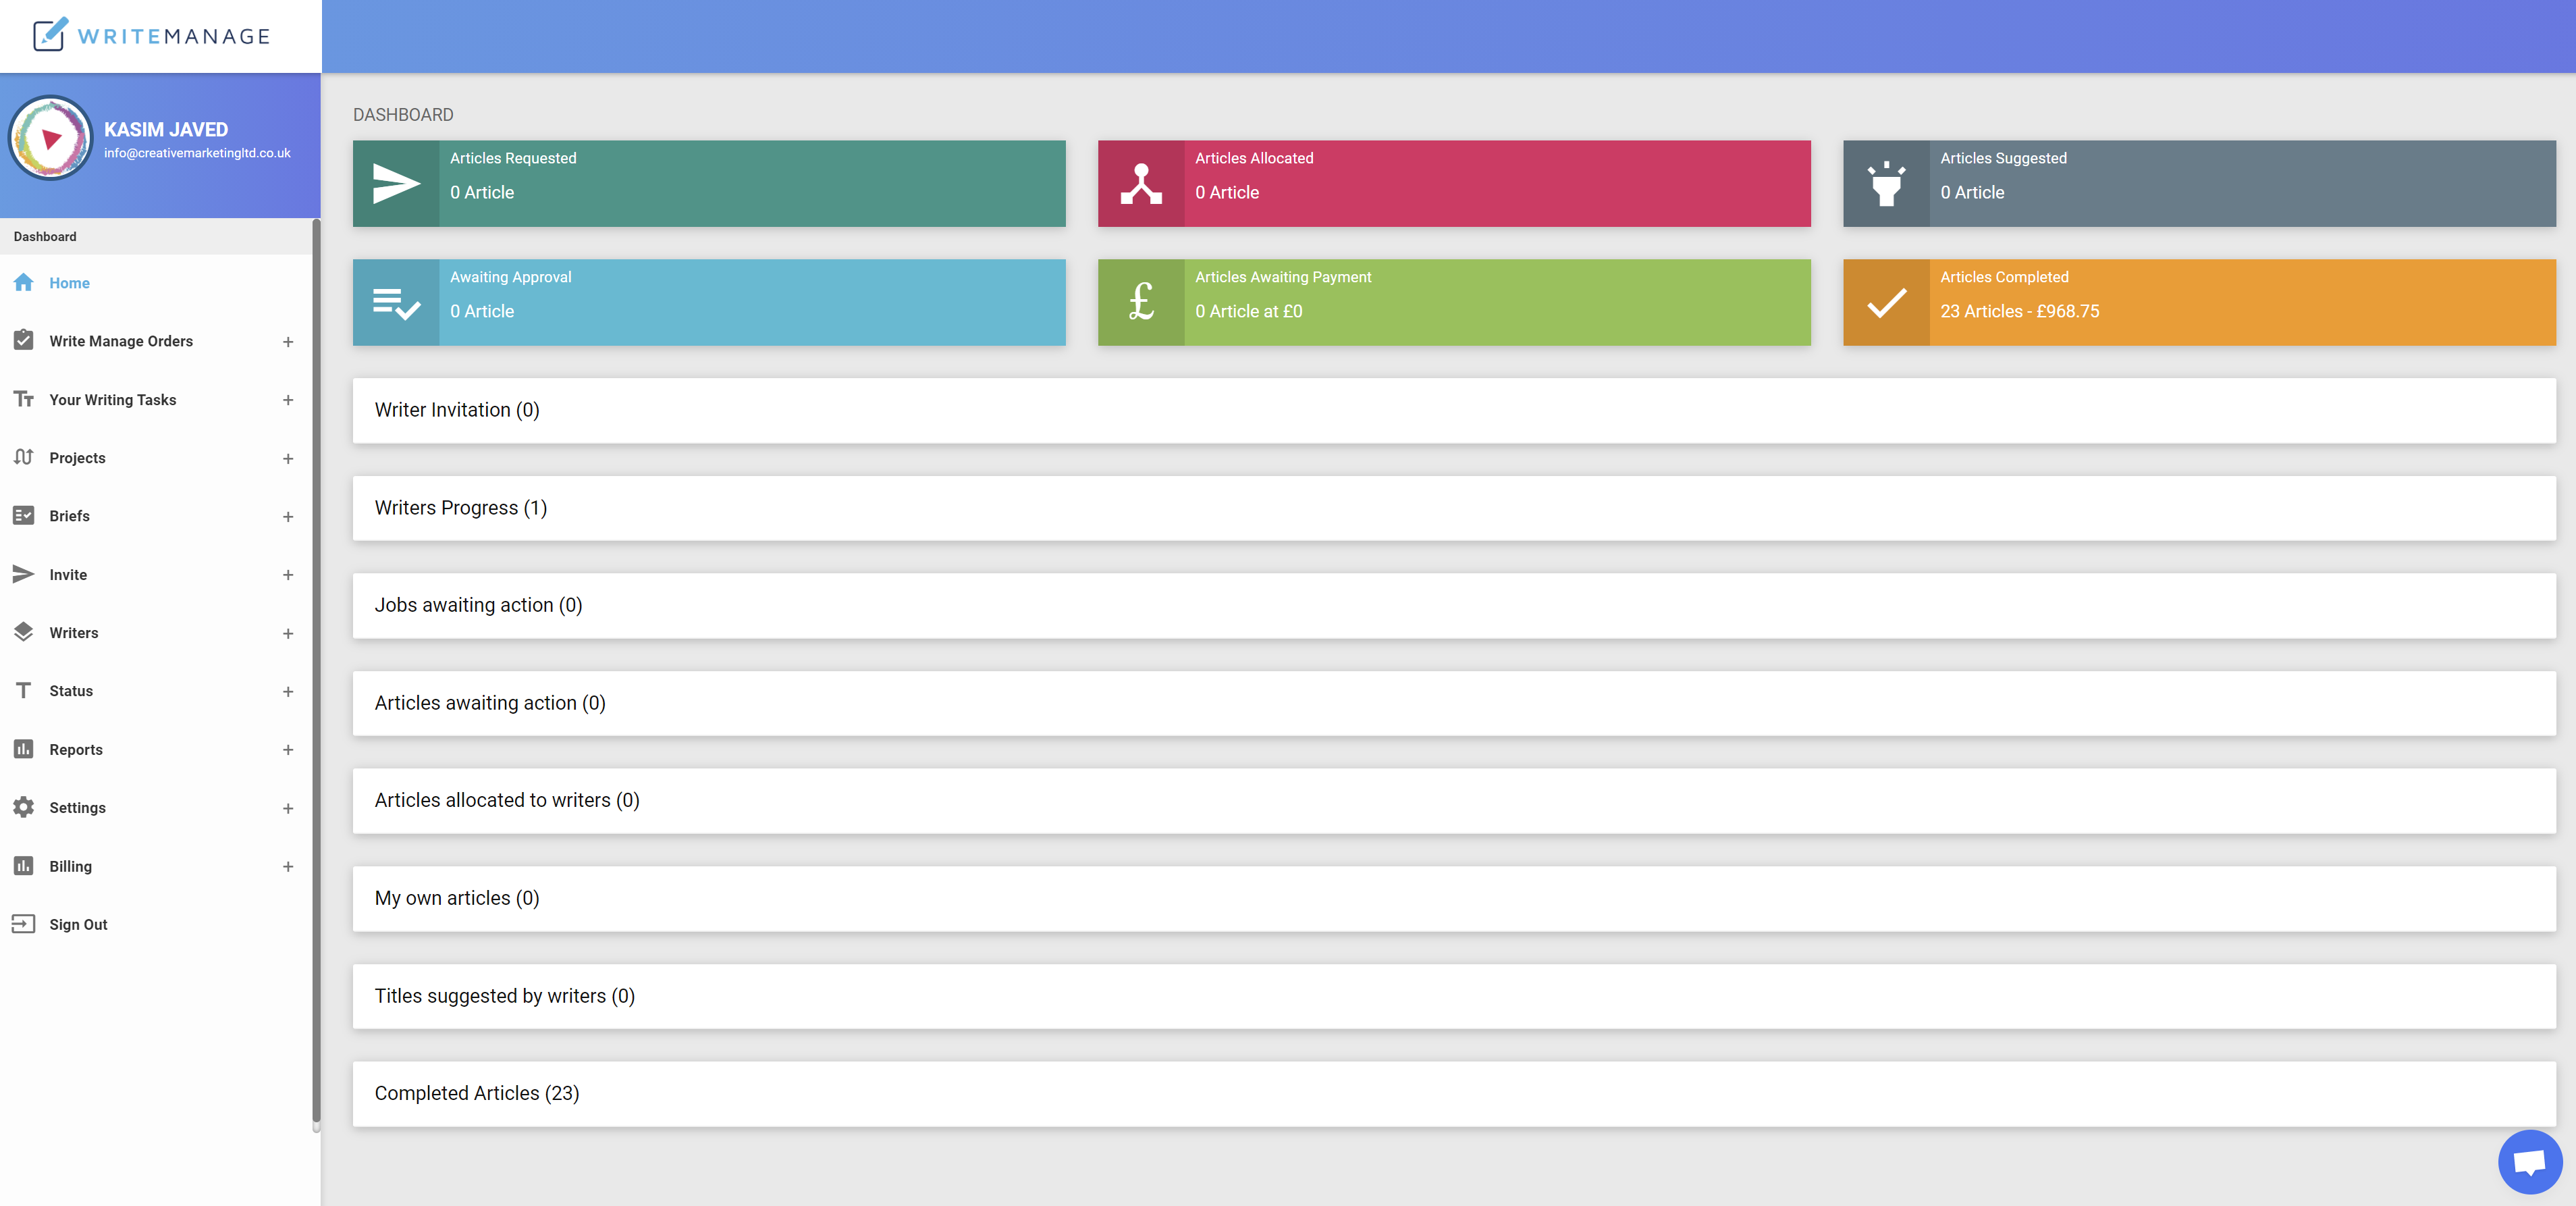
Task: Expand the Write Manage Orders section
Action: 288,341
